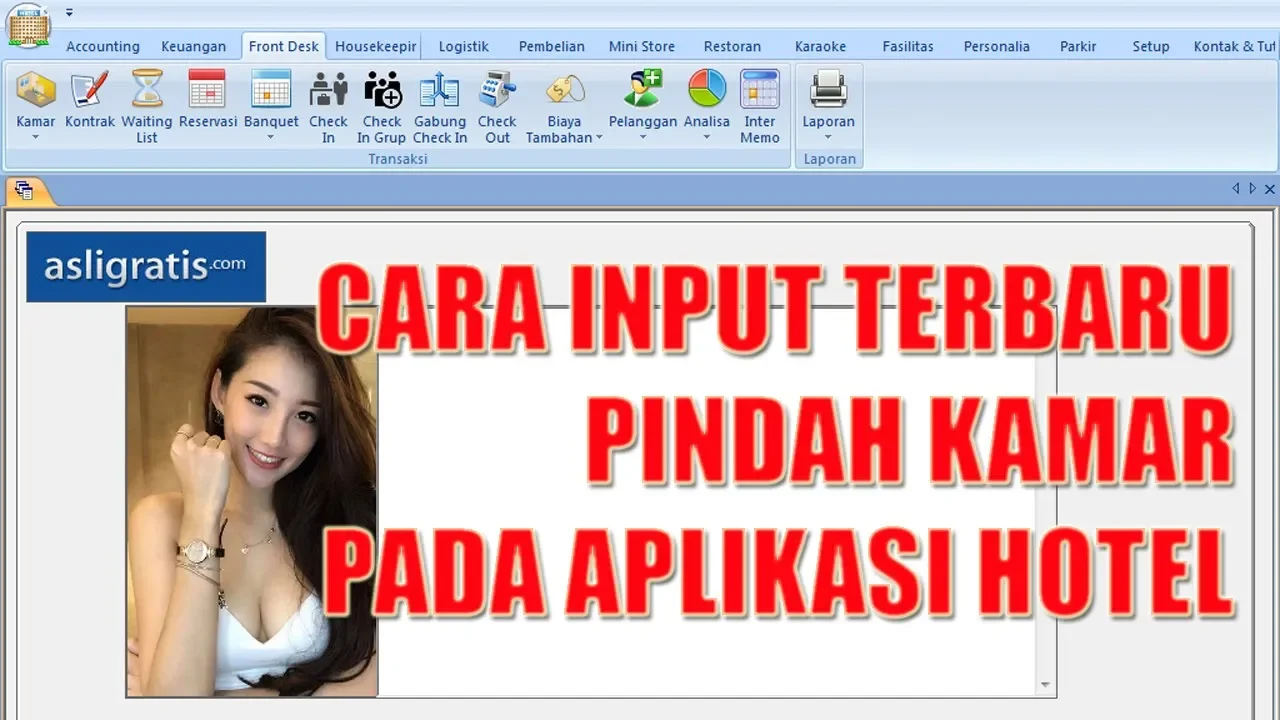This screenshot has width=1280, height=720.
Task: Open the Kontak & Tutorial tab
Action: pyautogui.click(x=1236, y=46)
